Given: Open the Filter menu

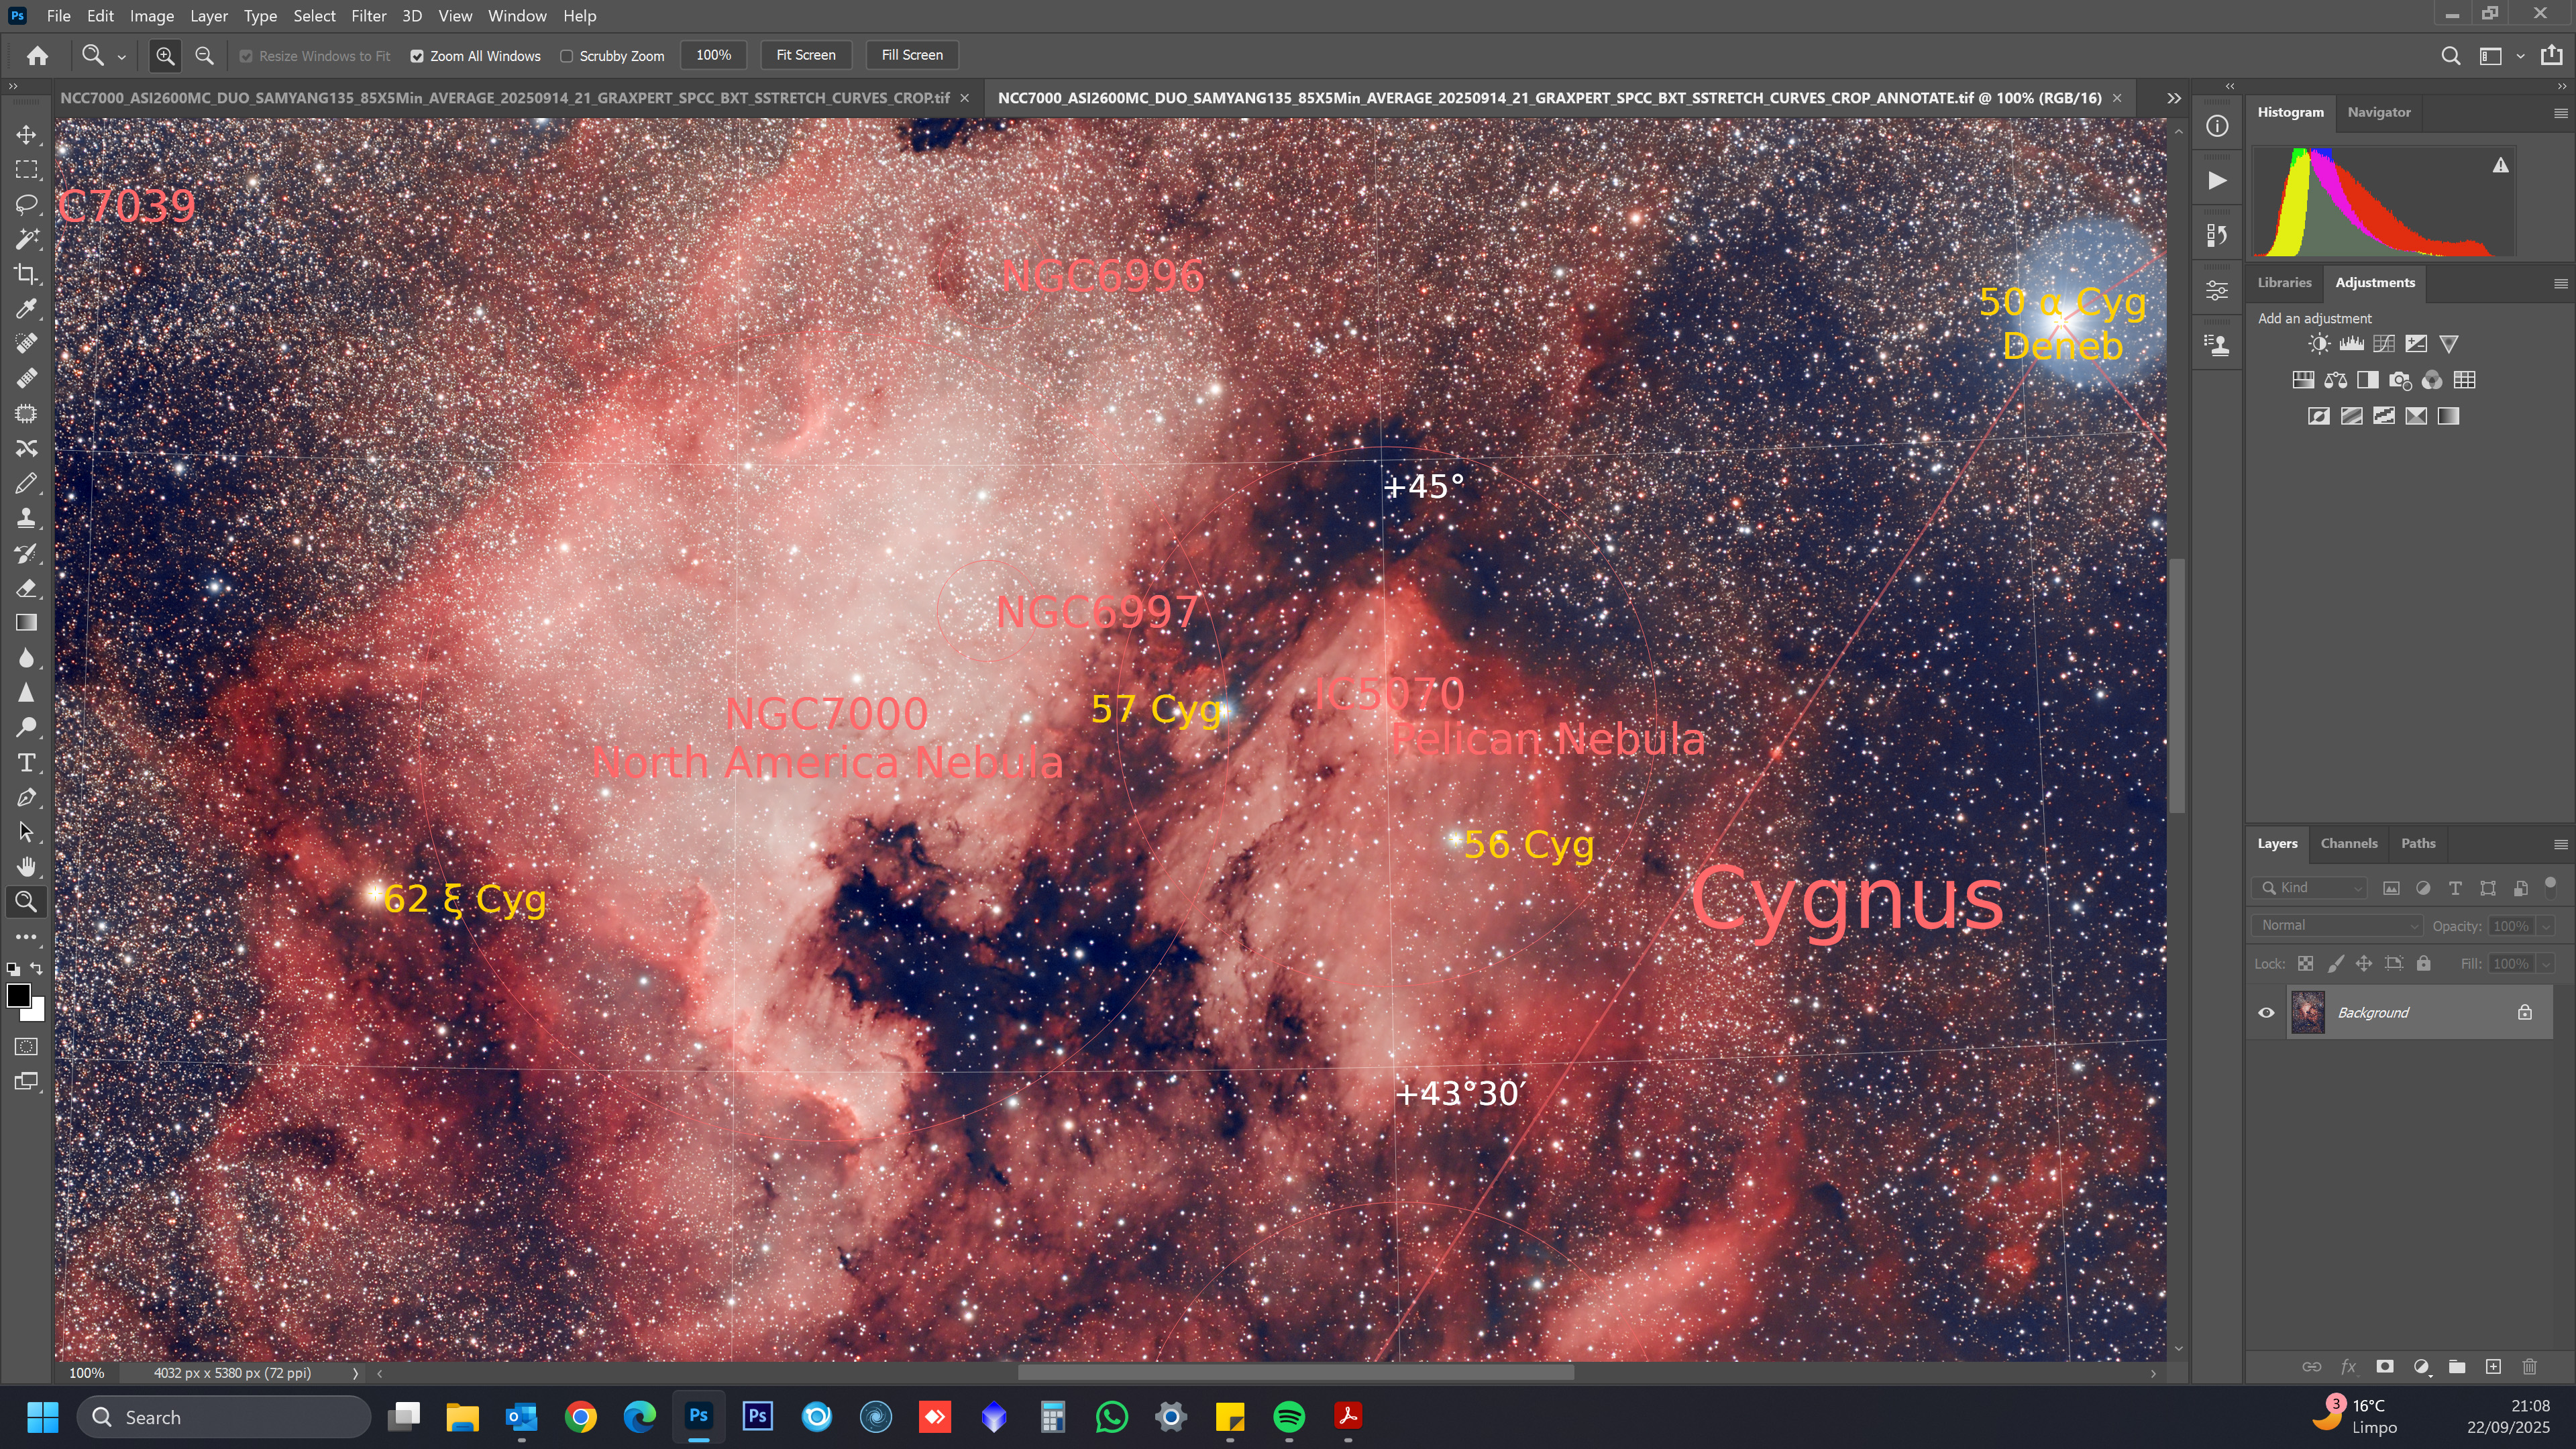Looking at the screenshot, I should 368,16.
